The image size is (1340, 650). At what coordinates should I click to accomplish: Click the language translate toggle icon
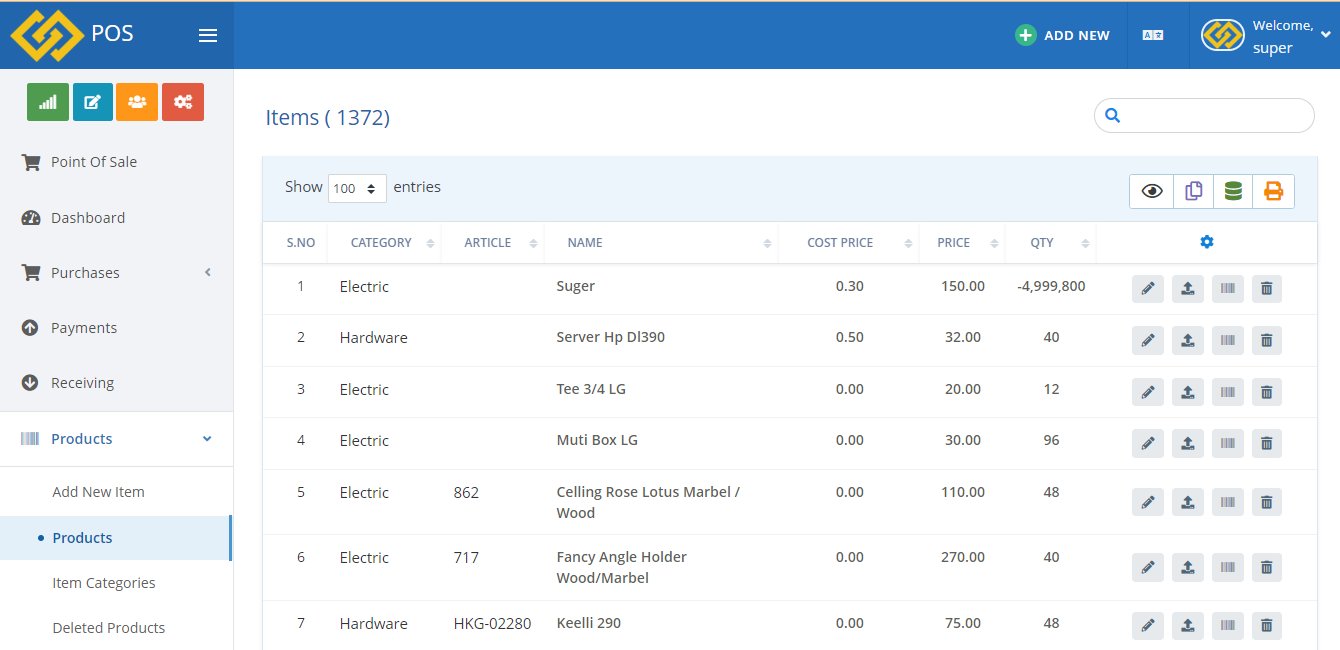1153,35
